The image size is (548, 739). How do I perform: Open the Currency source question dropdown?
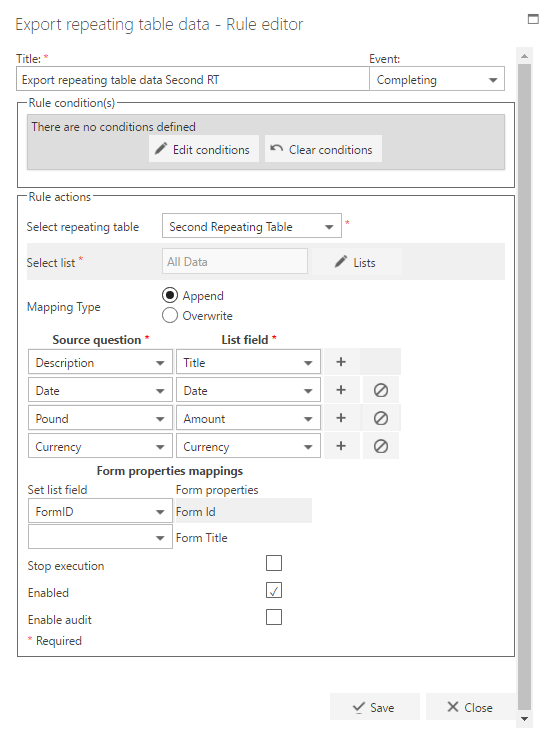[100, 446]
